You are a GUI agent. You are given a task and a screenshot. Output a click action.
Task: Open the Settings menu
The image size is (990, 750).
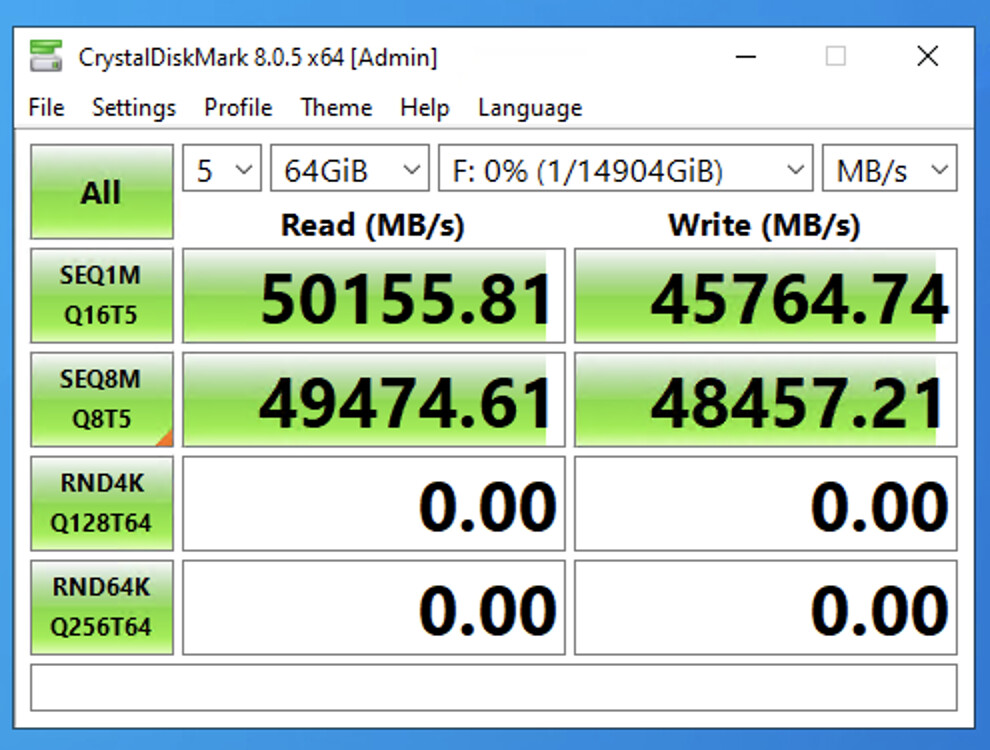tap(133, 108)
